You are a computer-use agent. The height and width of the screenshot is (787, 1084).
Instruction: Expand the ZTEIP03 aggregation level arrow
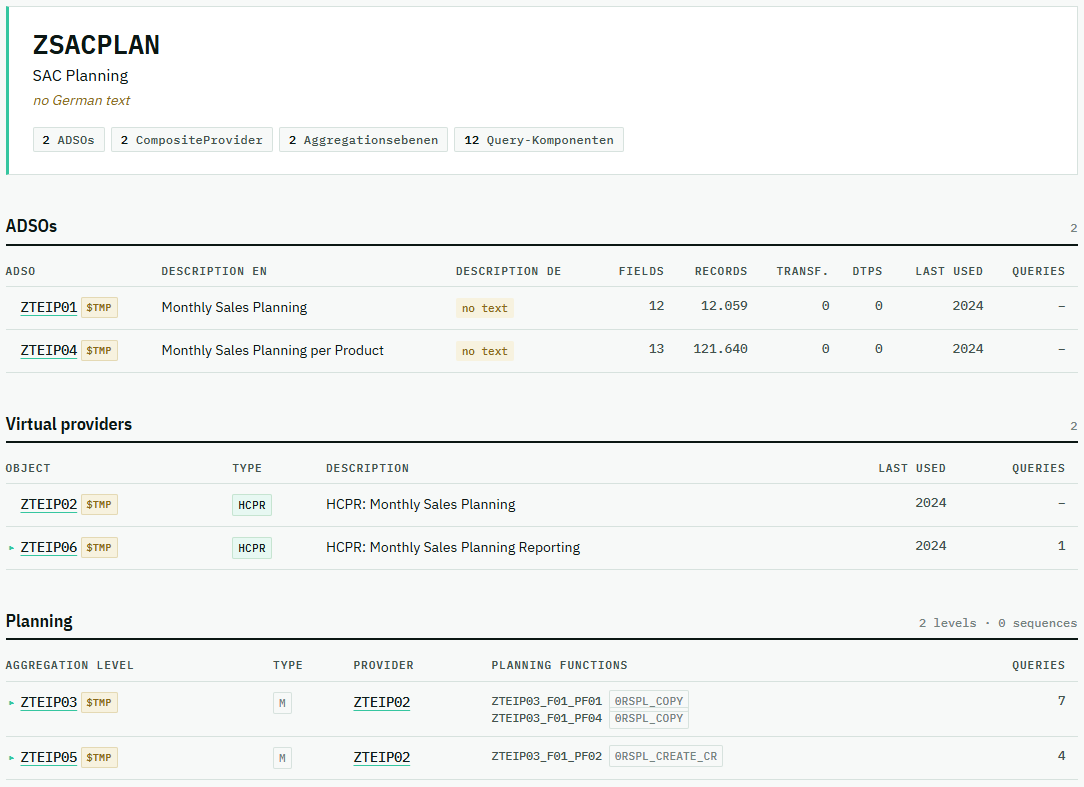pyautogui.click(x=11, y=703)
